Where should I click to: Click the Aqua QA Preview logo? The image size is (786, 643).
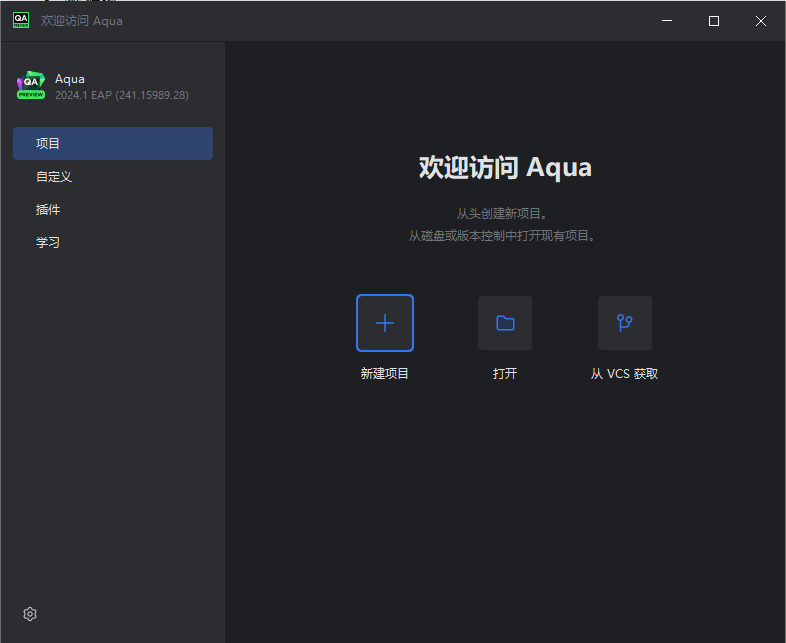pyautogui.click(x=31, y=85)
